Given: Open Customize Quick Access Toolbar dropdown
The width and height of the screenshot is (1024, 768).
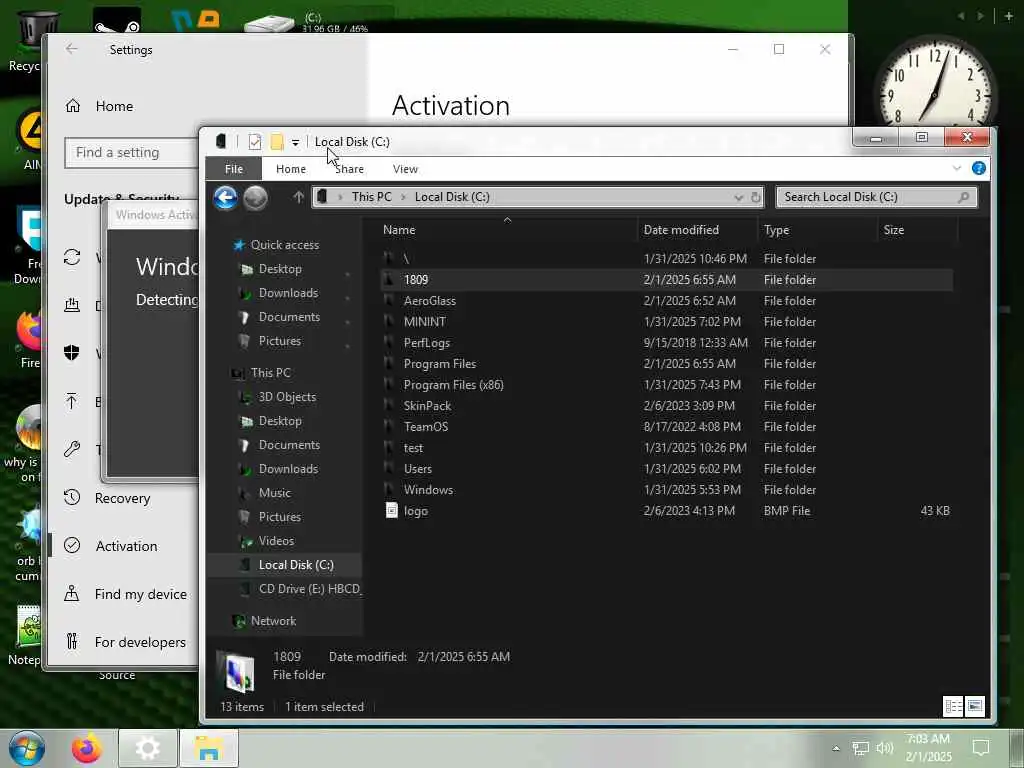Looking at the screenshot, I should click(295, 142).
